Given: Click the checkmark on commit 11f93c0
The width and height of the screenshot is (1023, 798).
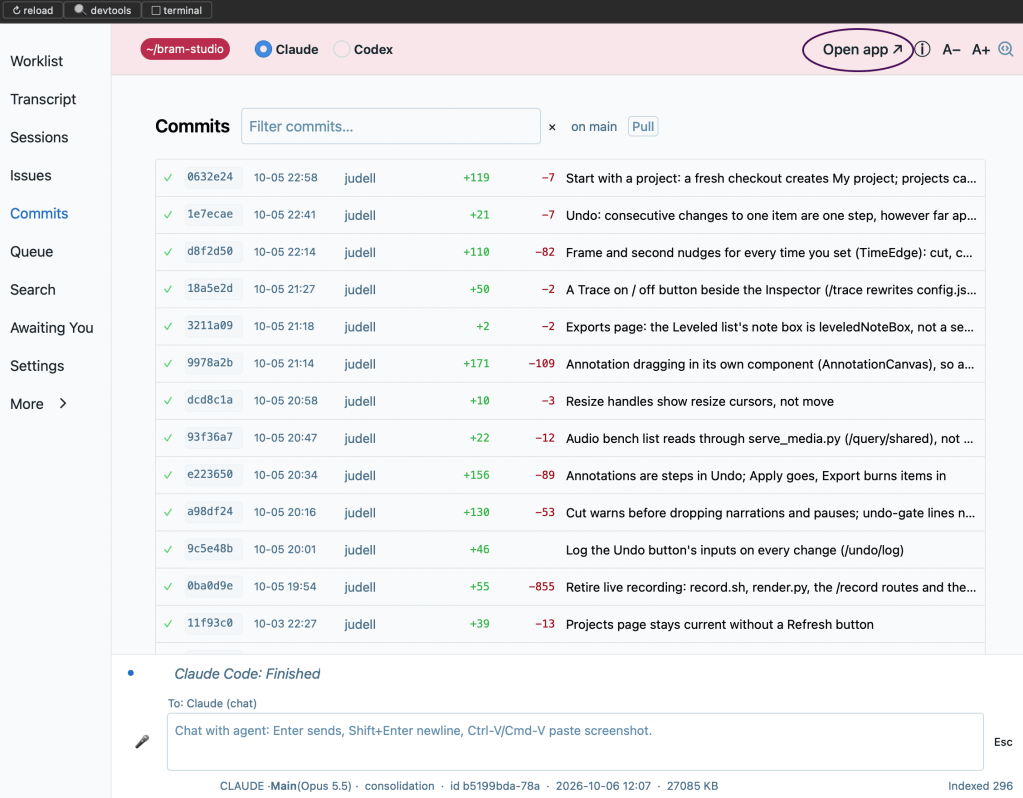Looking at the screenshot, I should tap(168, 624).
